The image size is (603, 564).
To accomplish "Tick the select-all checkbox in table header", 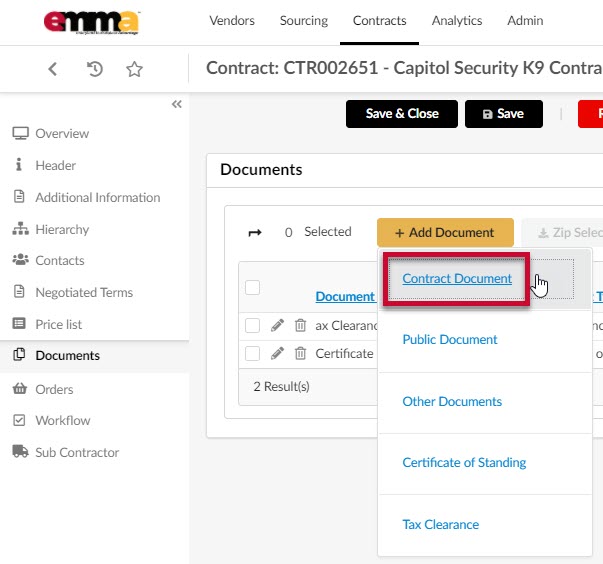I will coord(252,287).
